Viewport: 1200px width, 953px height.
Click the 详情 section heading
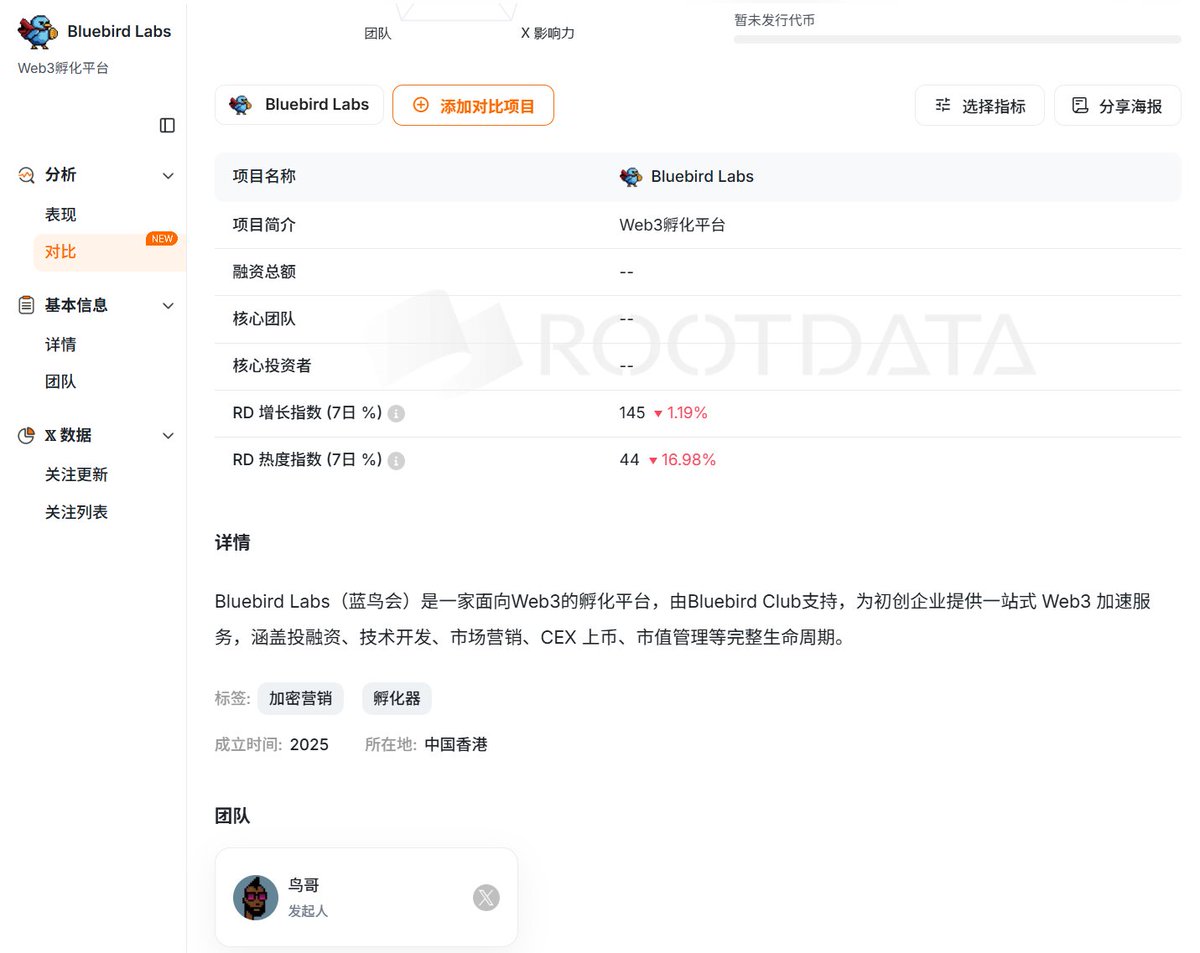[233, 543]
